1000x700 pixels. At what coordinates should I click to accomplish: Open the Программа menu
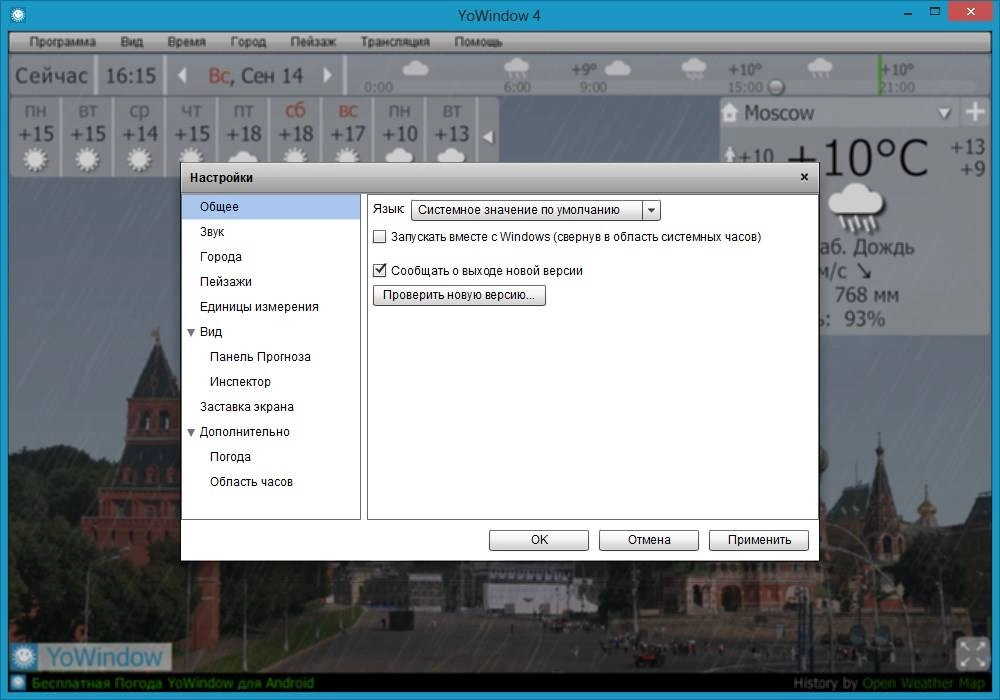click(x=62, y=42)
